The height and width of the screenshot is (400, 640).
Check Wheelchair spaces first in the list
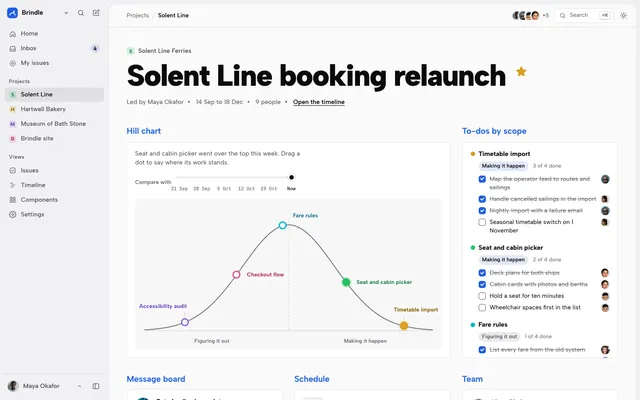pyautogui.click(x=482, y=307)
